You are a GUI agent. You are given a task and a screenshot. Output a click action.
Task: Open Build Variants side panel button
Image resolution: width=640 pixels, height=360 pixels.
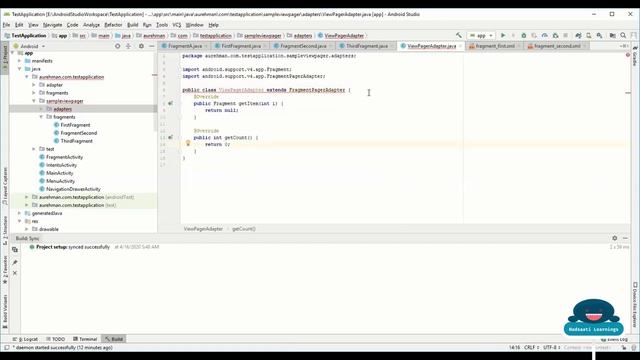(5, 312)
